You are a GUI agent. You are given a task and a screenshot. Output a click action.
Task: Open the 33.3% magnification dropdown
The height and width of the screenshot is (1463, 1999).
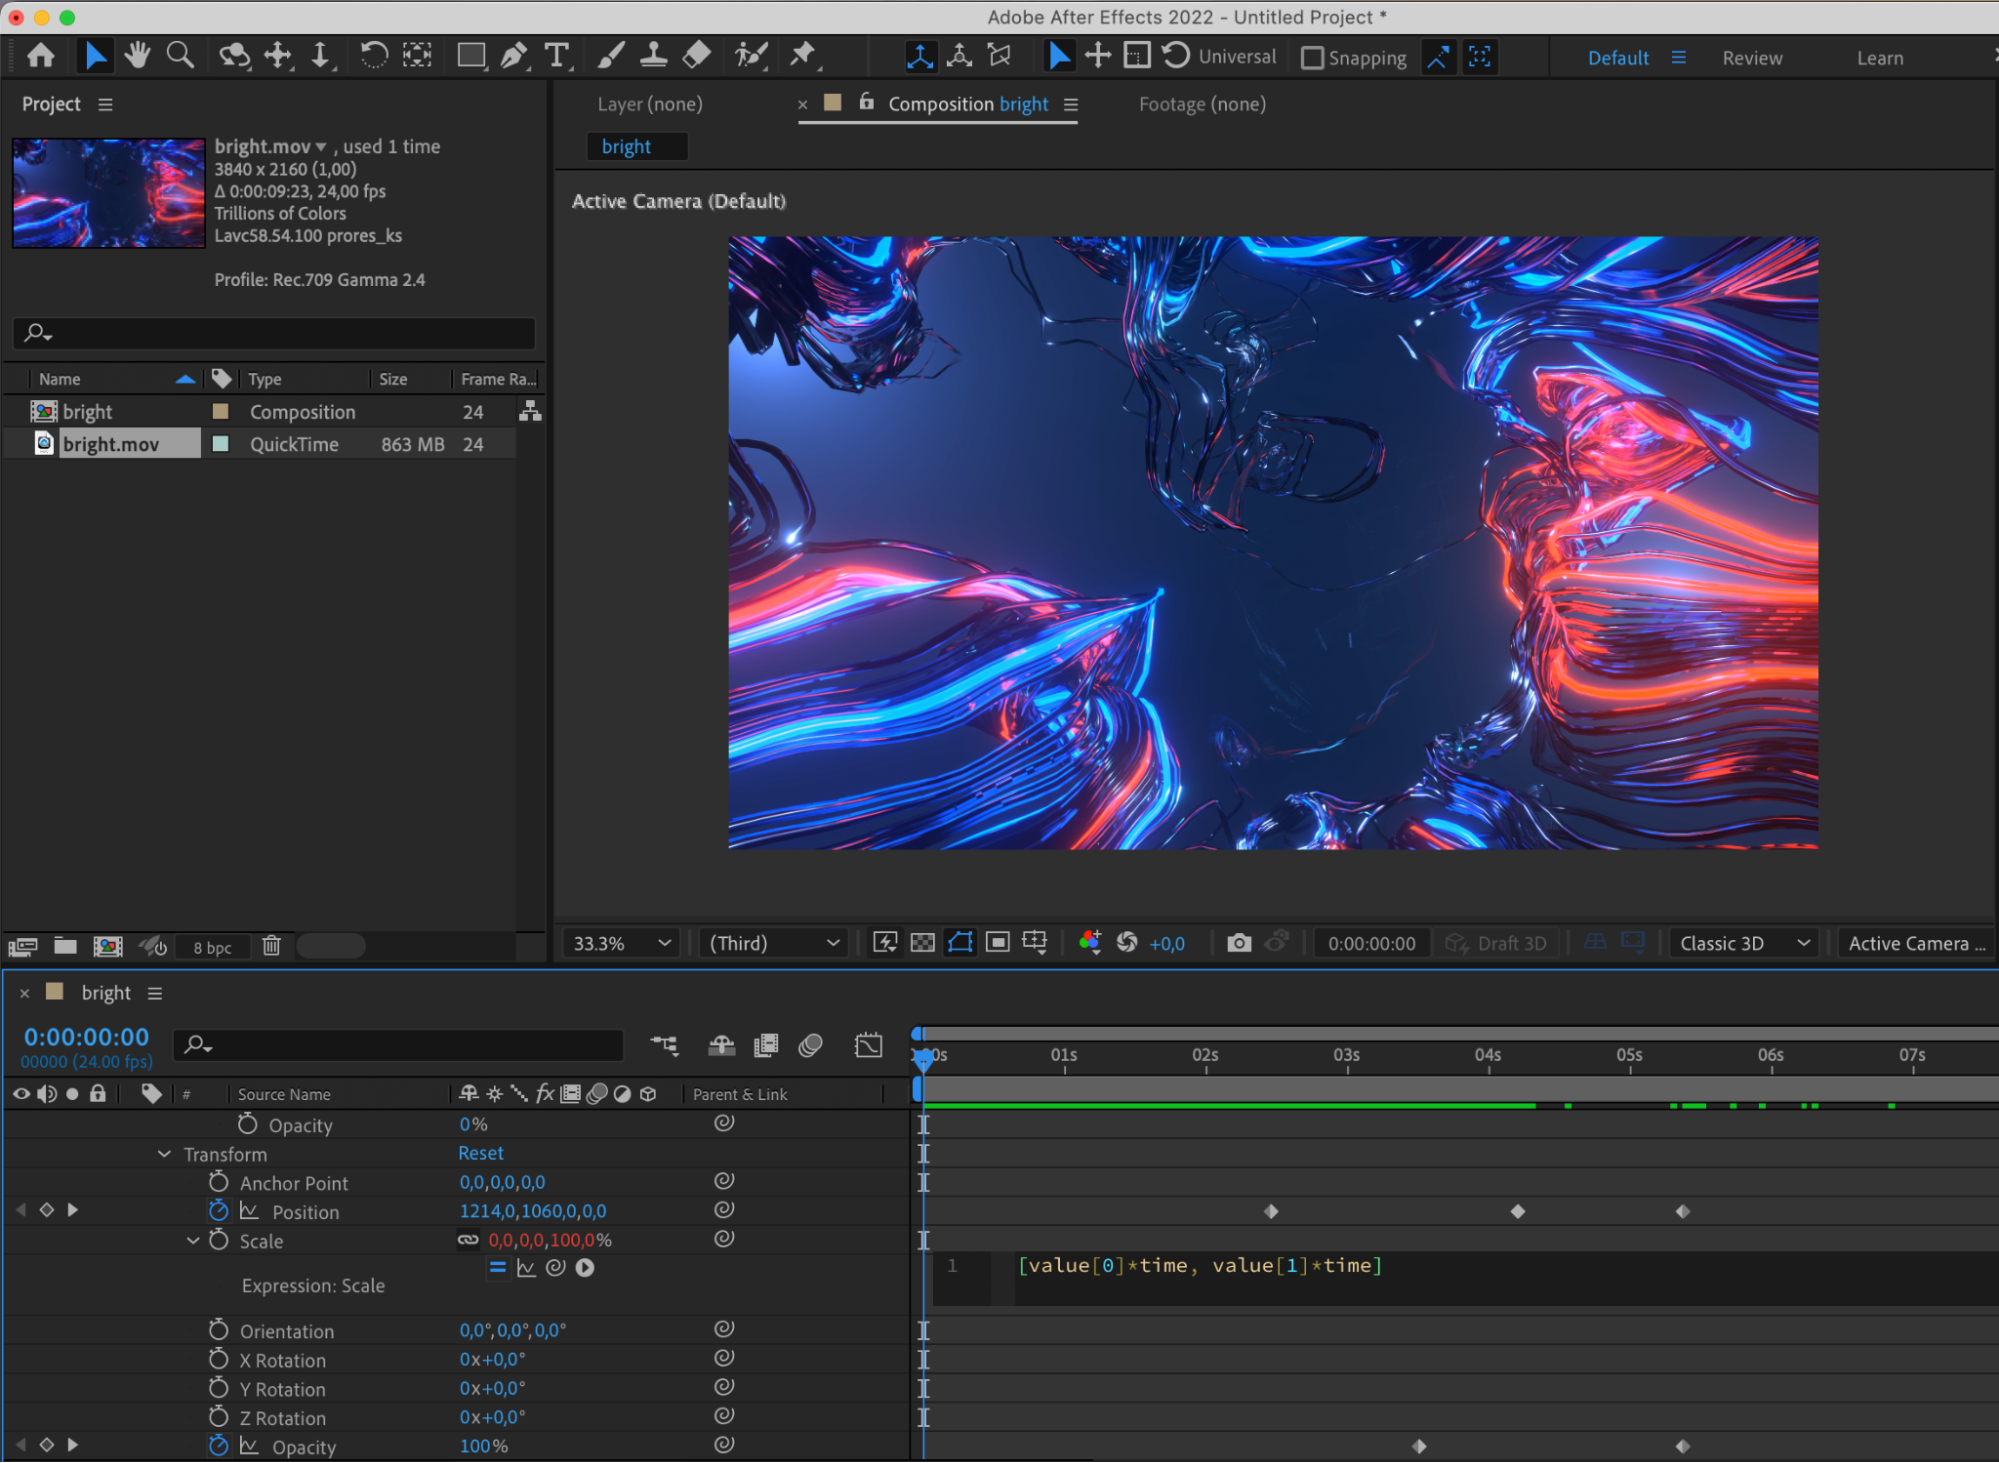(621, 943)
